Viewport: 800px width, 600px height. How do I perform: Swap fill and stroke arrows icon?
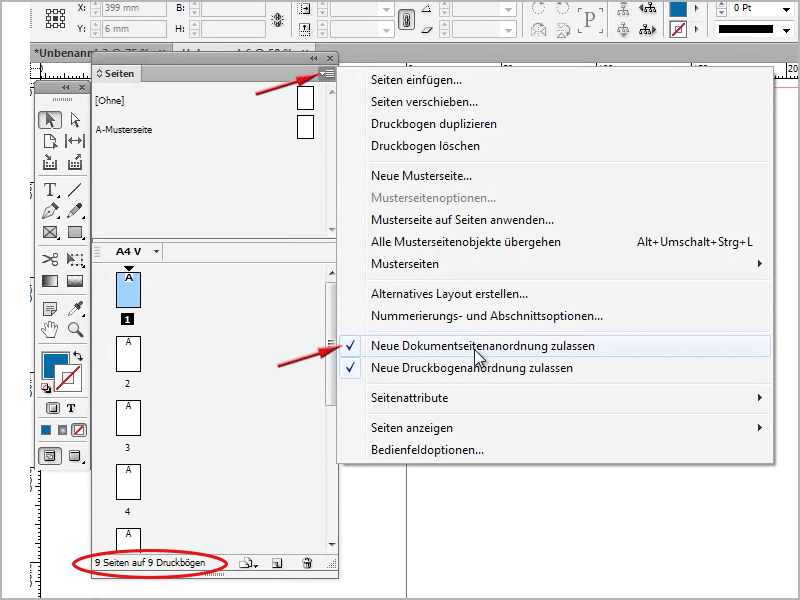click(78, 356)
